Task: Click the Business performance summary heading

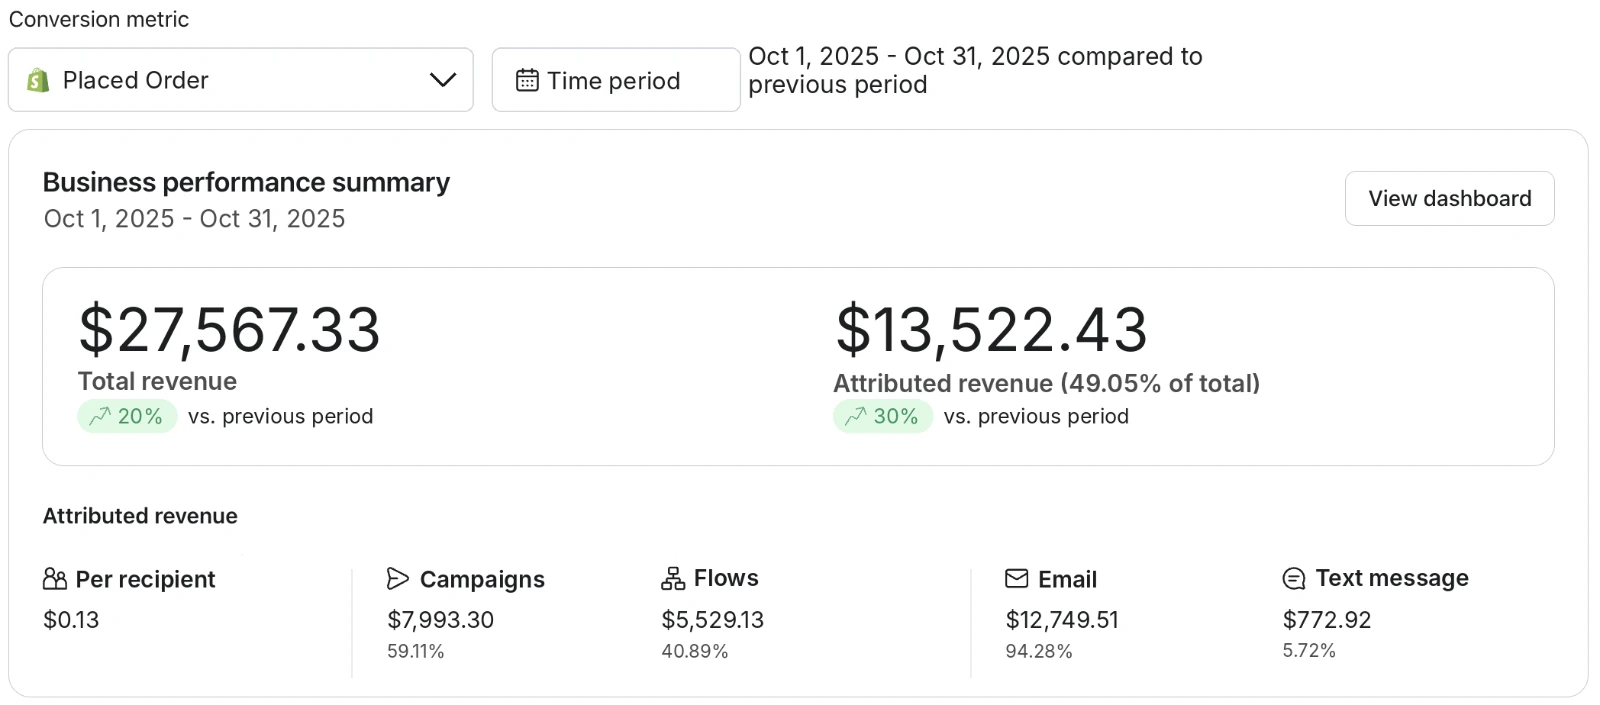Action: pyautogui.click(x=246, y=182)
